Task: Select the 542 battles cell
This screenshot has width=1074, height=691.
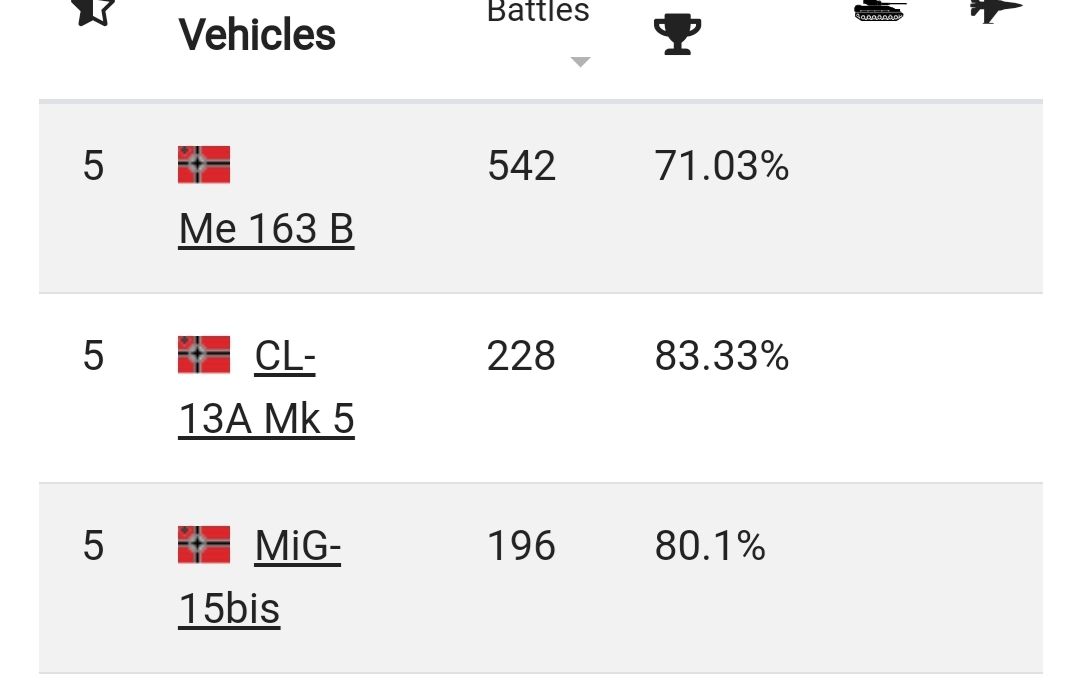Action: click(x=521, y=166)
